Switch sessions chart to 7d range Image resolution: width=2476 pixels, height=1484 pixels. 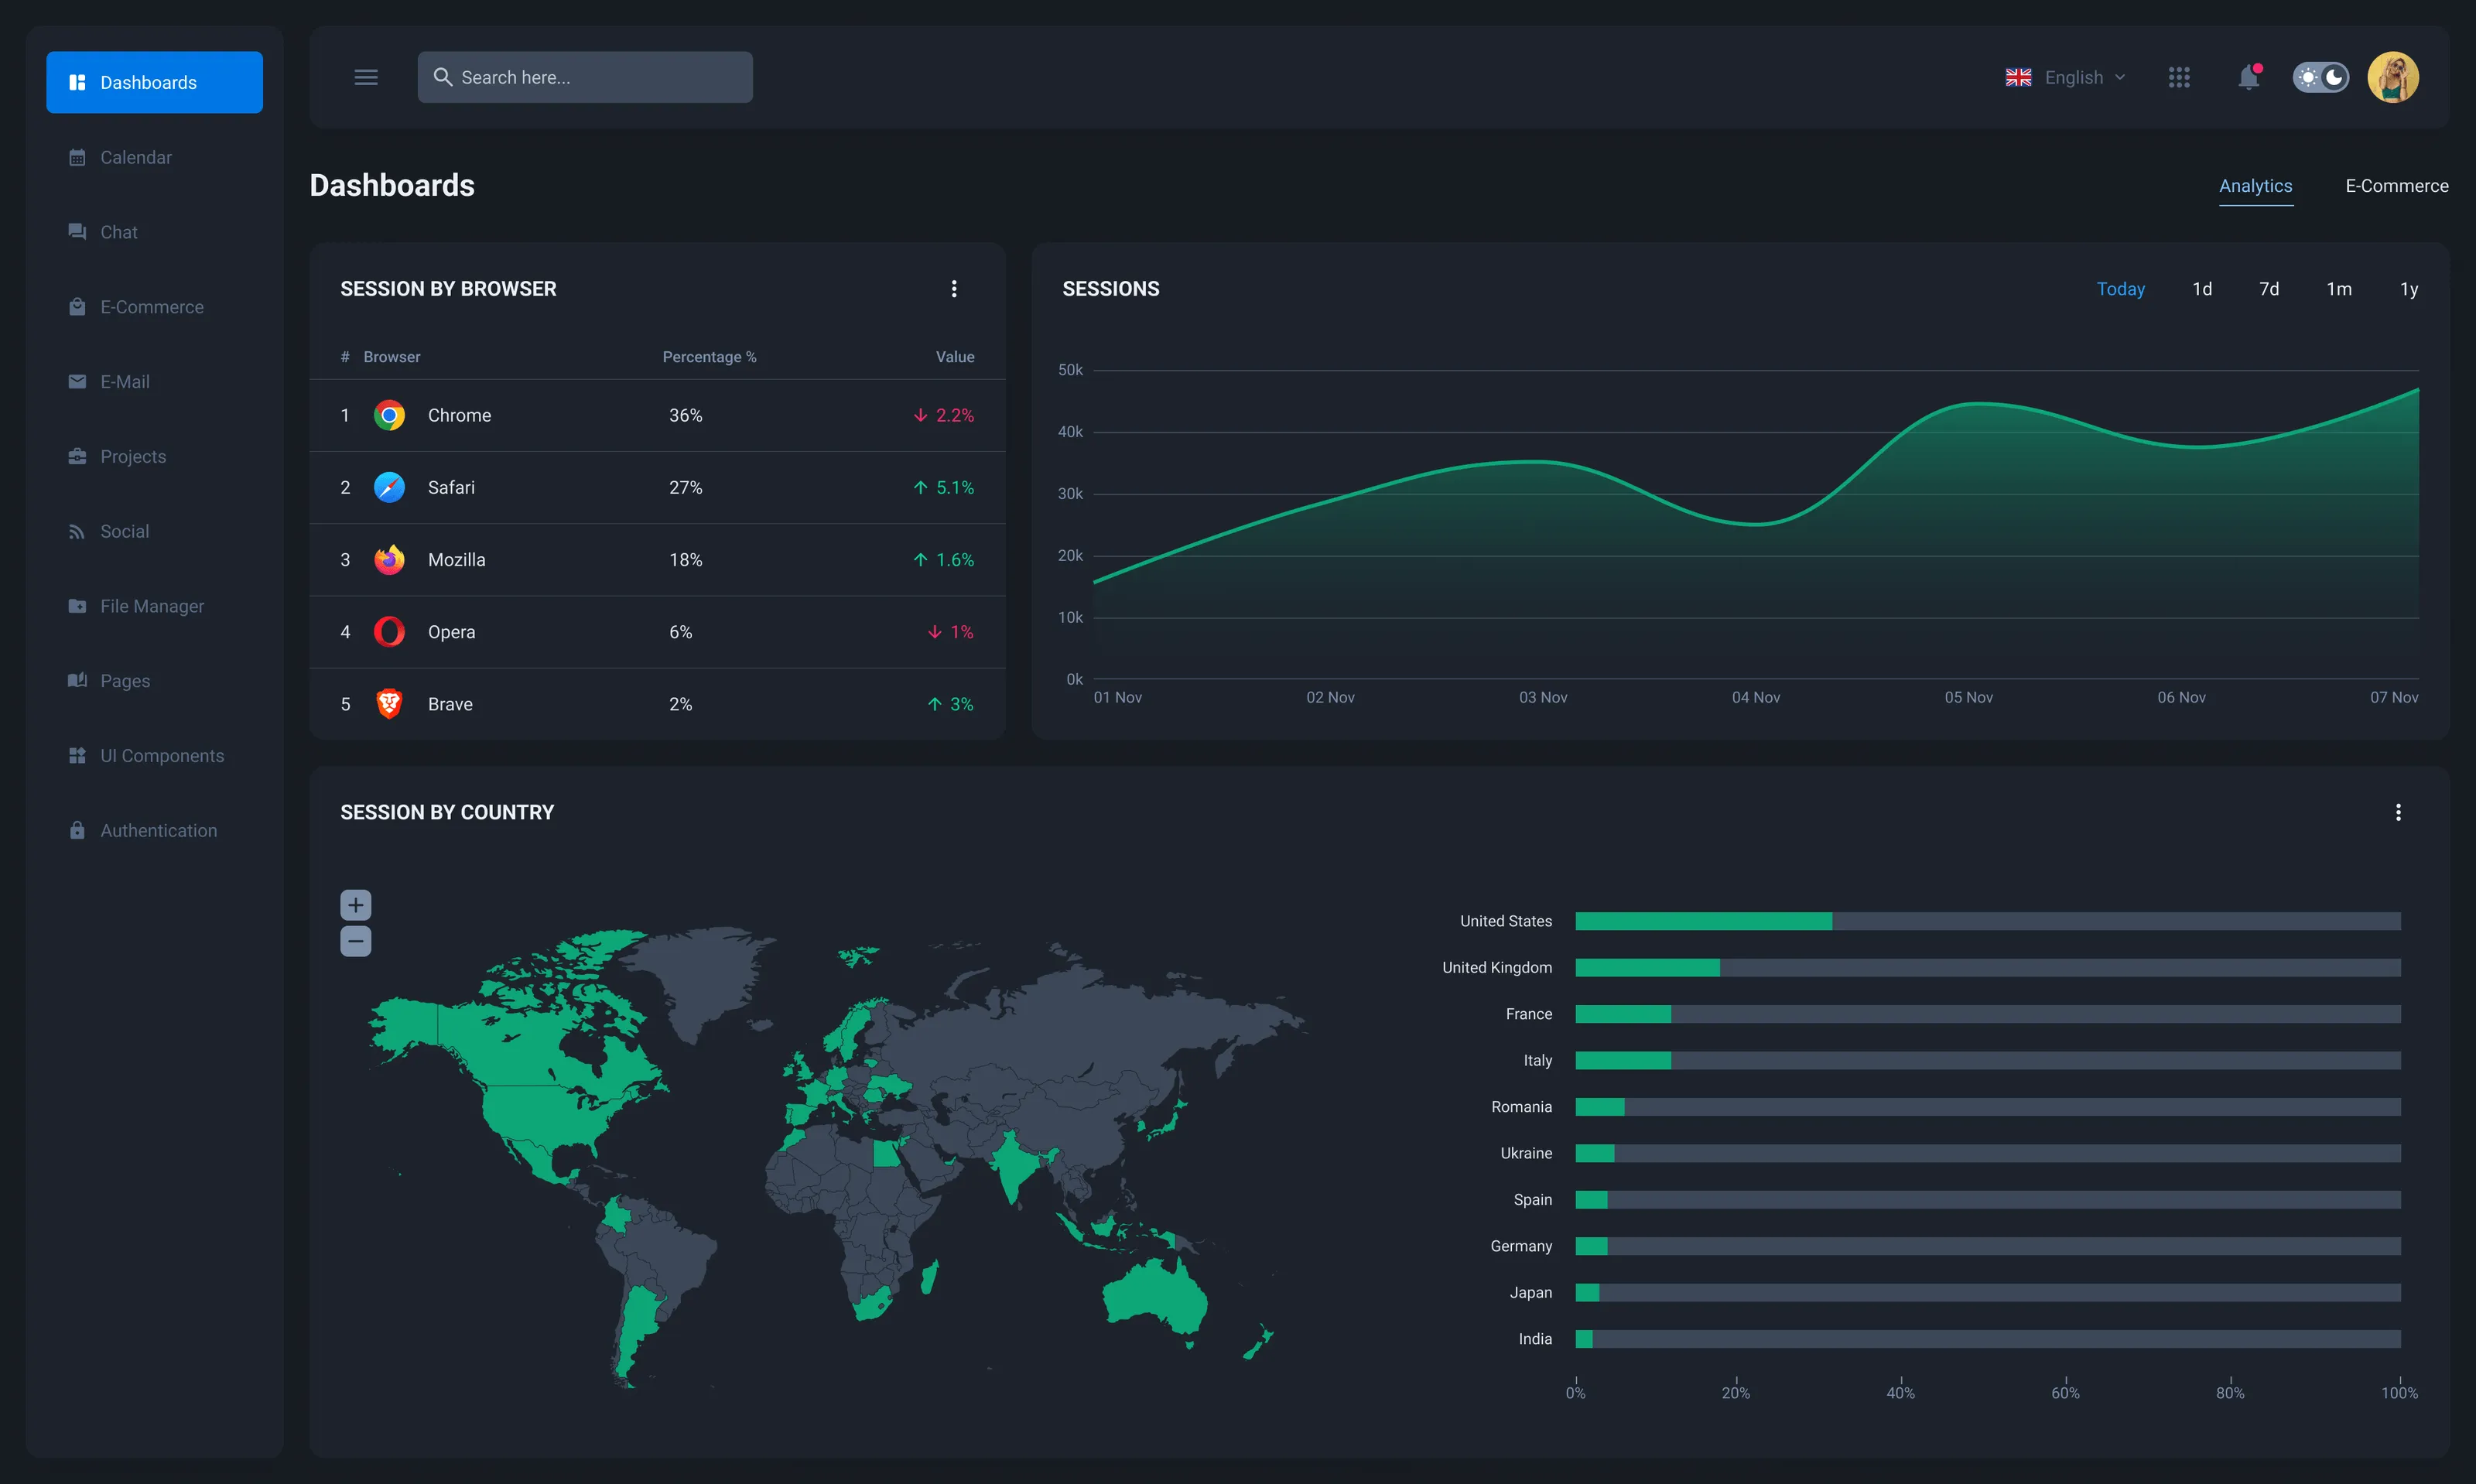pos(2269,288)
